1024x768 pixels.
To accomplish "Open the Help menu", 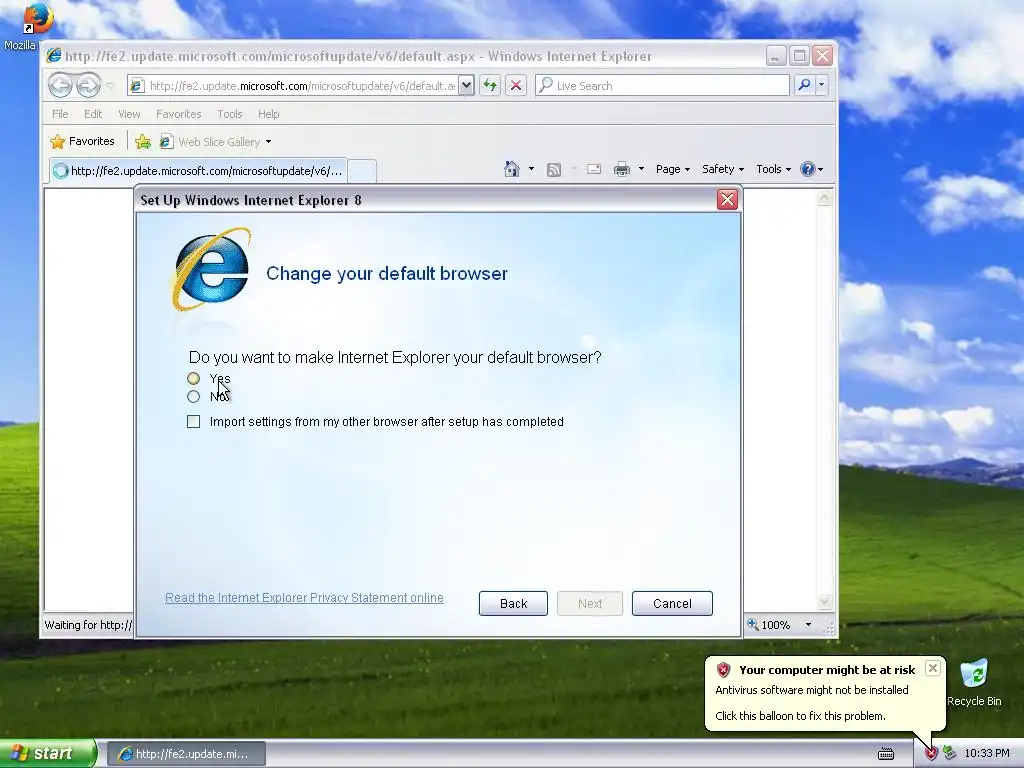I will pyautogui.click(x=268, y=114).
